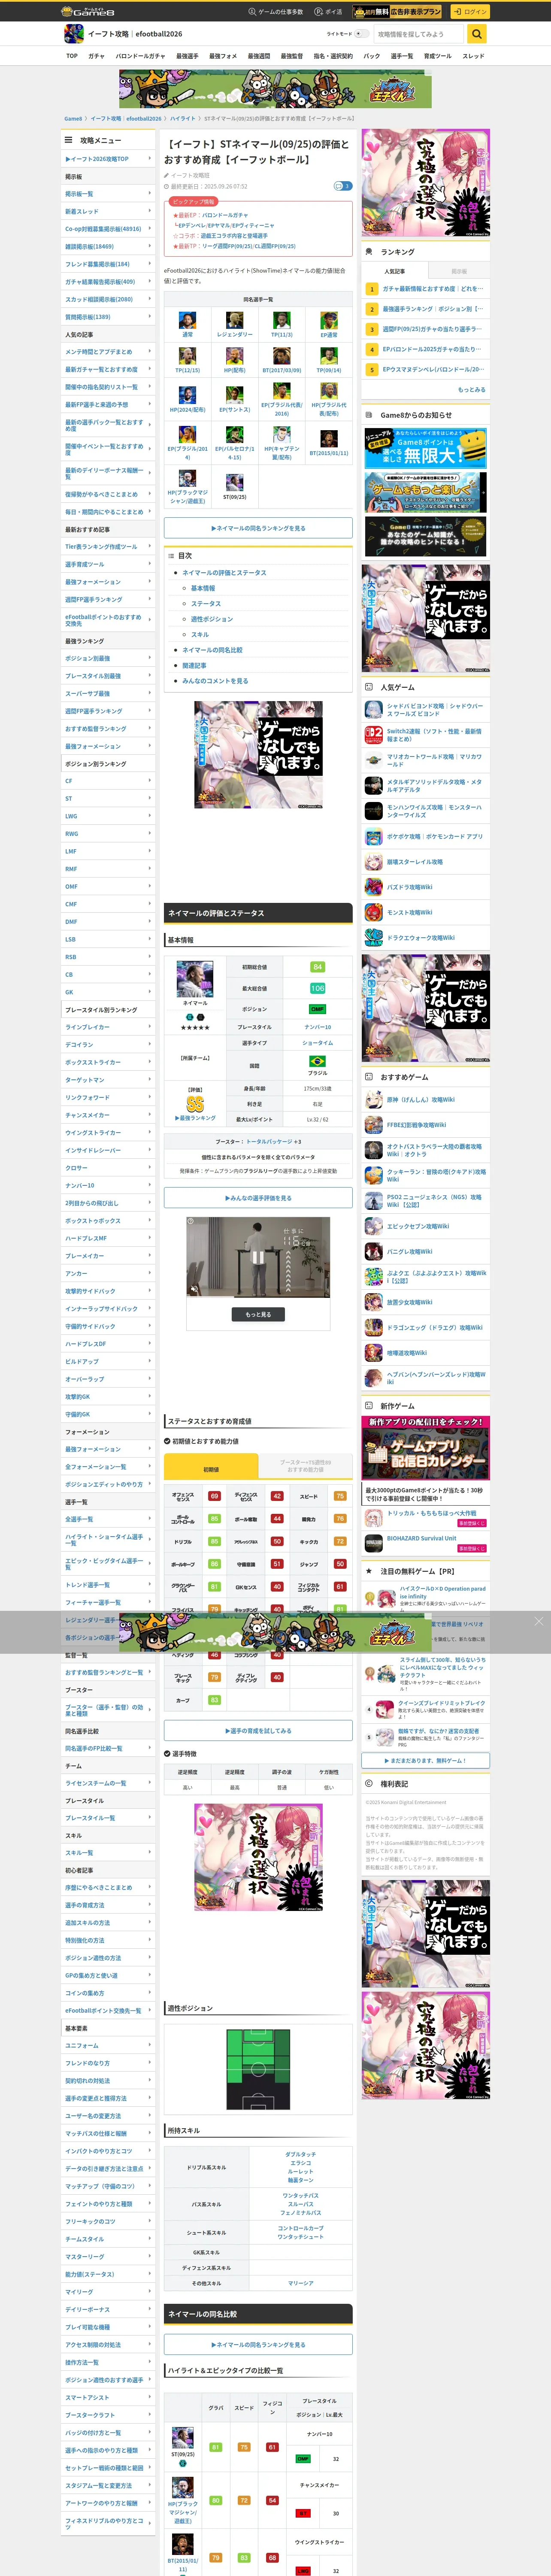551x2576 pixels.
Task: Open the comment bubble showing 3
Action: click(x=342, y=186)
